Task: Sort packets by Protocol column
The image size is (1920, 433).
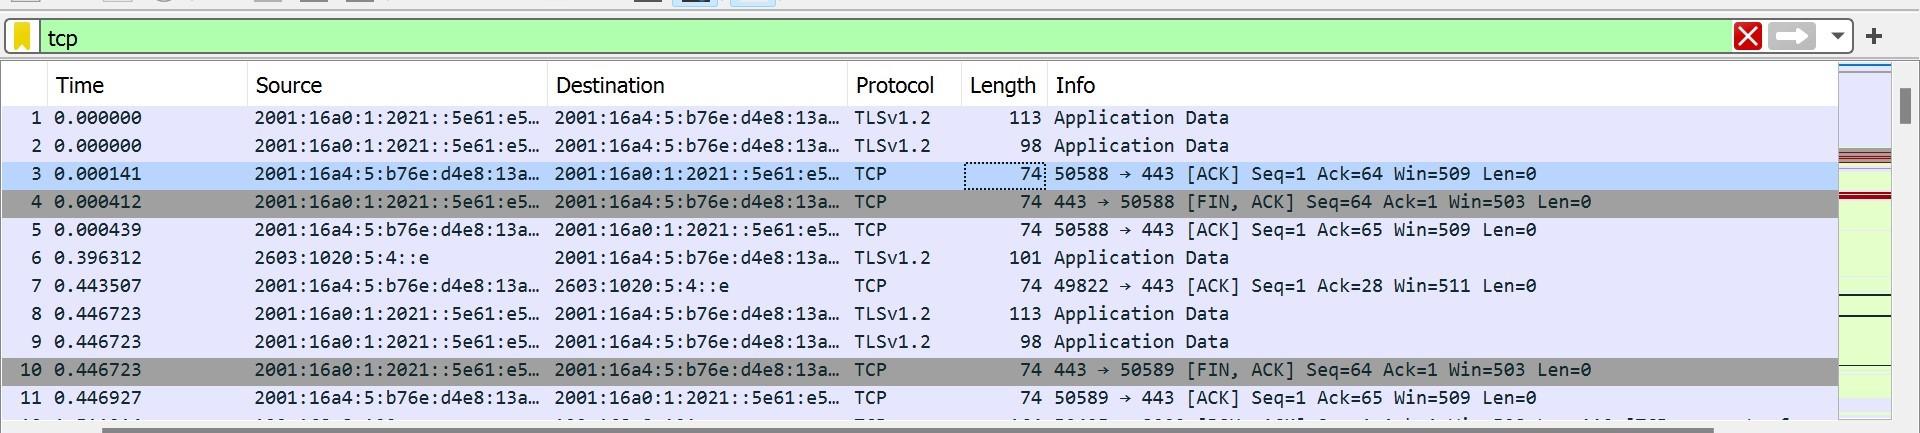Action: tap(904, 85)
